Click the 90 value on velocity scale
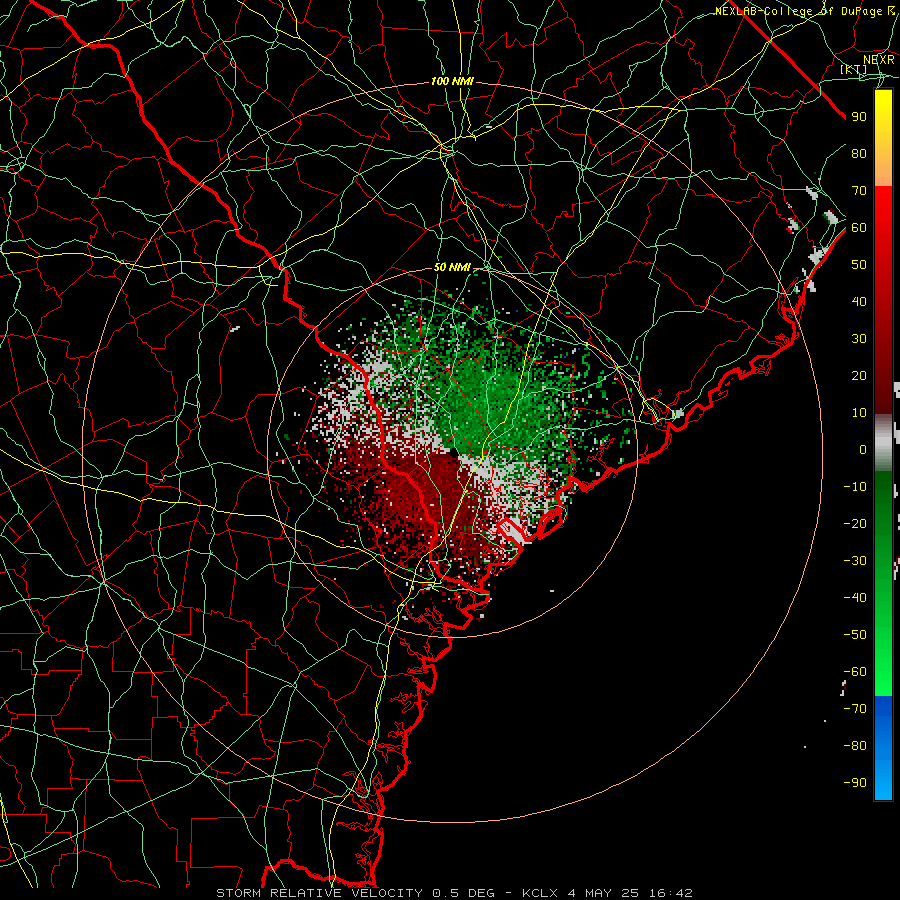The height and width of the screenshot is (900, 900). click(859, 117)
